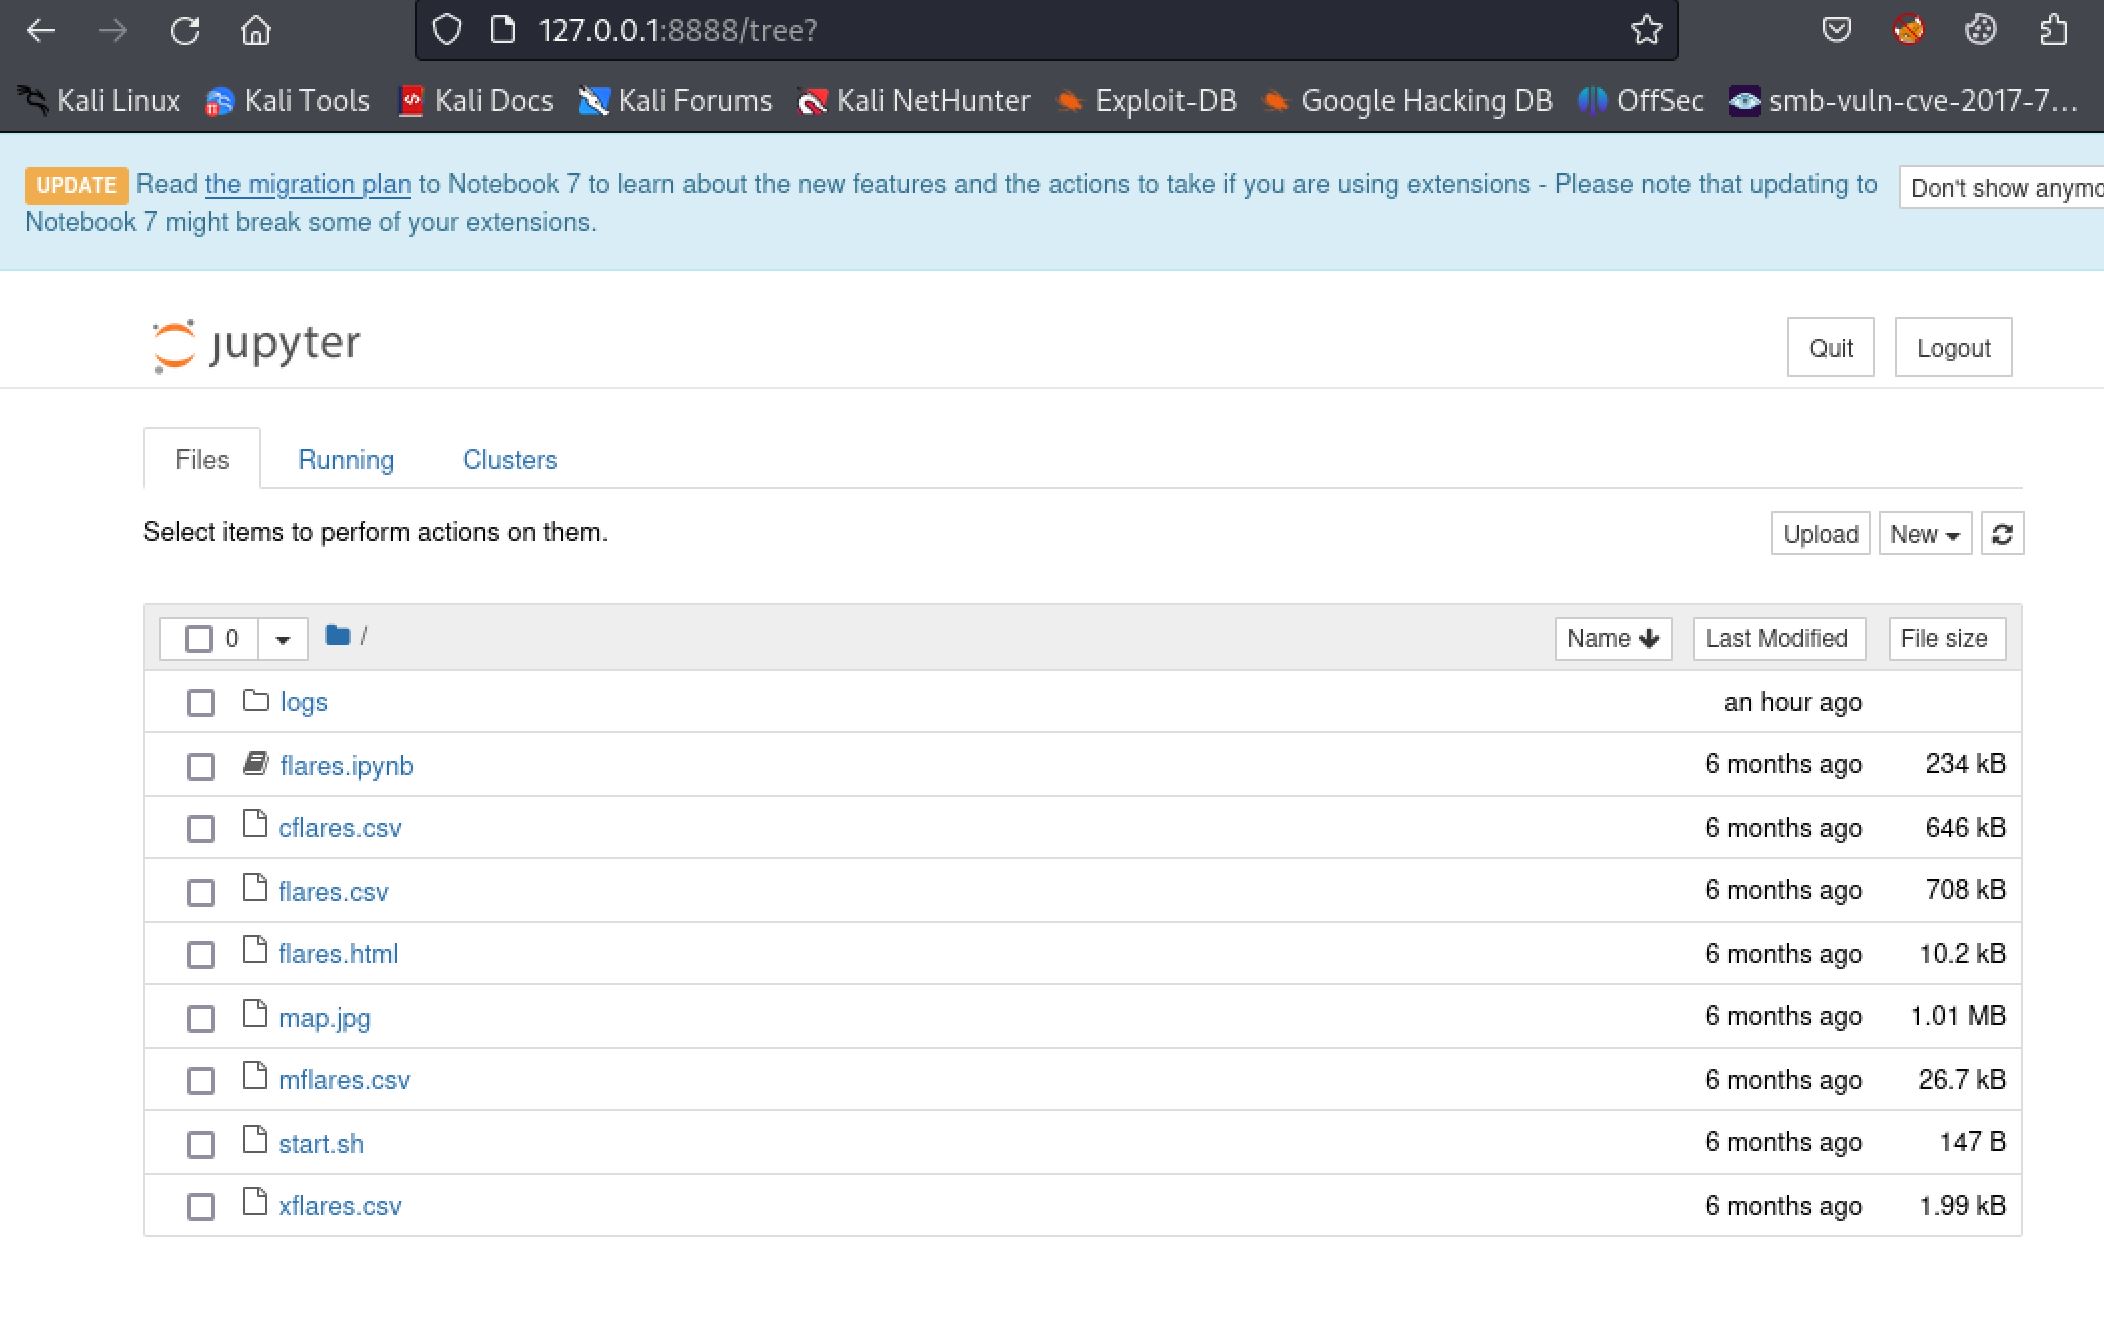Open the migration plan link
The height and width of the screenshot is (1344, 2104).
(307, 185)
